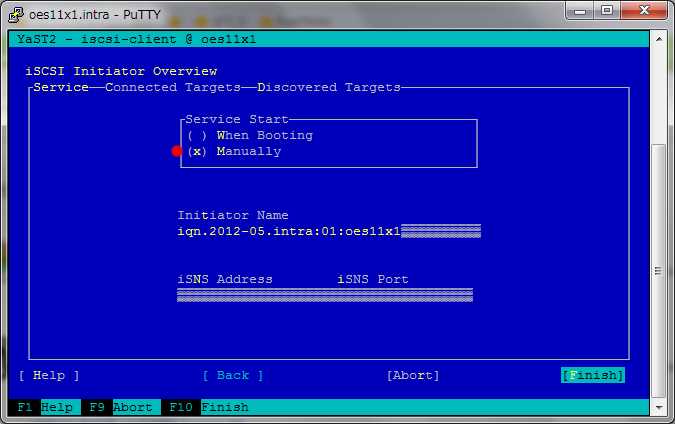Close the PuTTY window
675x424 pixels.
(x=644, y=11)
